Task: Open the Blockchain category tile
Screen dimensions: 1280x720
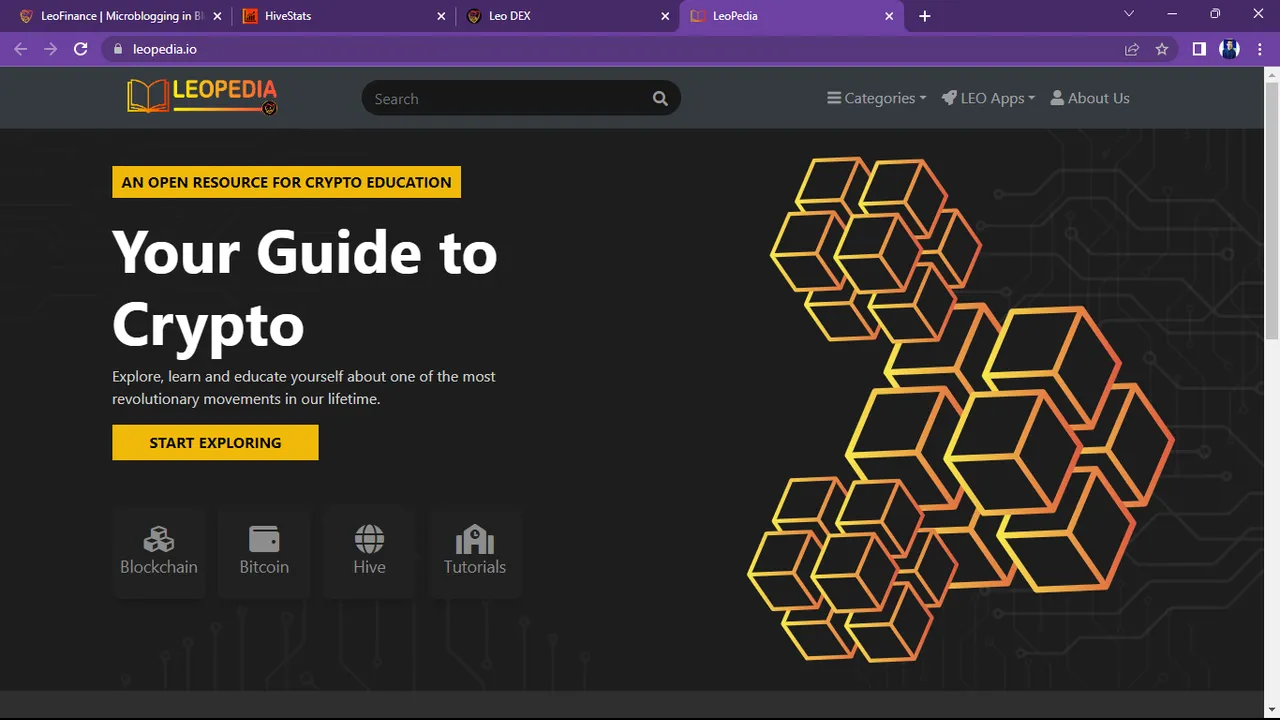Action: [159, 552]
